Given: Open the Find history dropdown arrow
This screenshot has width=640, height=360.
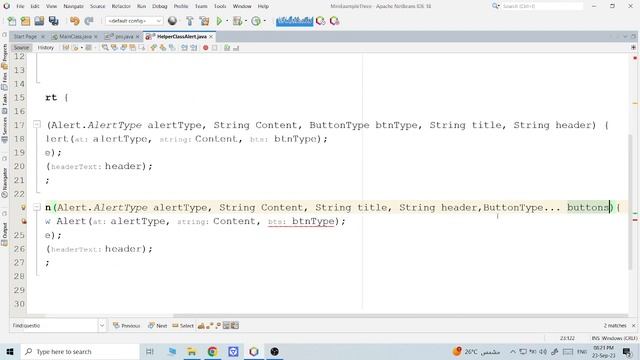Looking at the screenshot, I should [102, 326].
